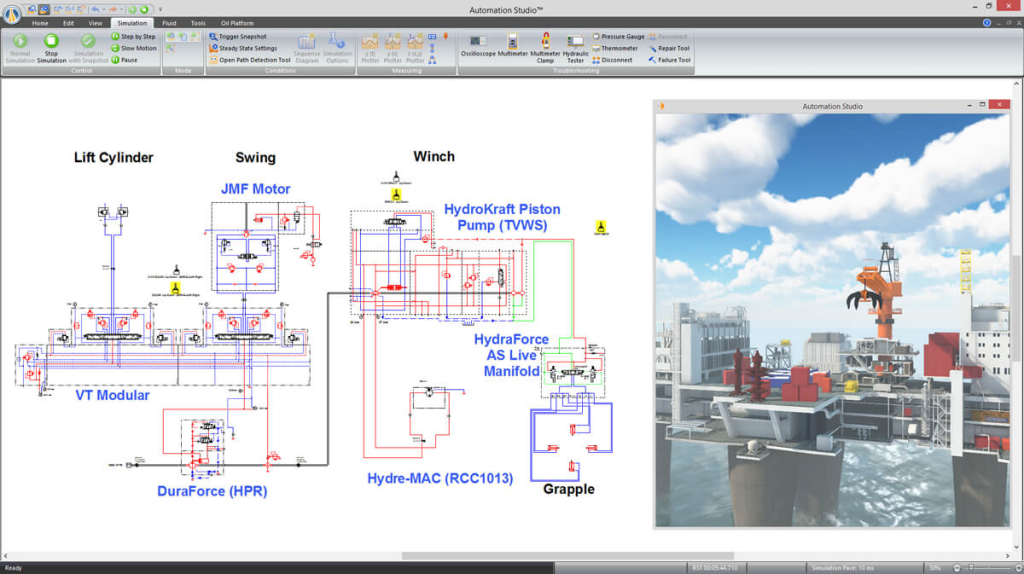
Task: Select the Hydre-MAC (RCC1013) label
Action: [x=440, y=479]
